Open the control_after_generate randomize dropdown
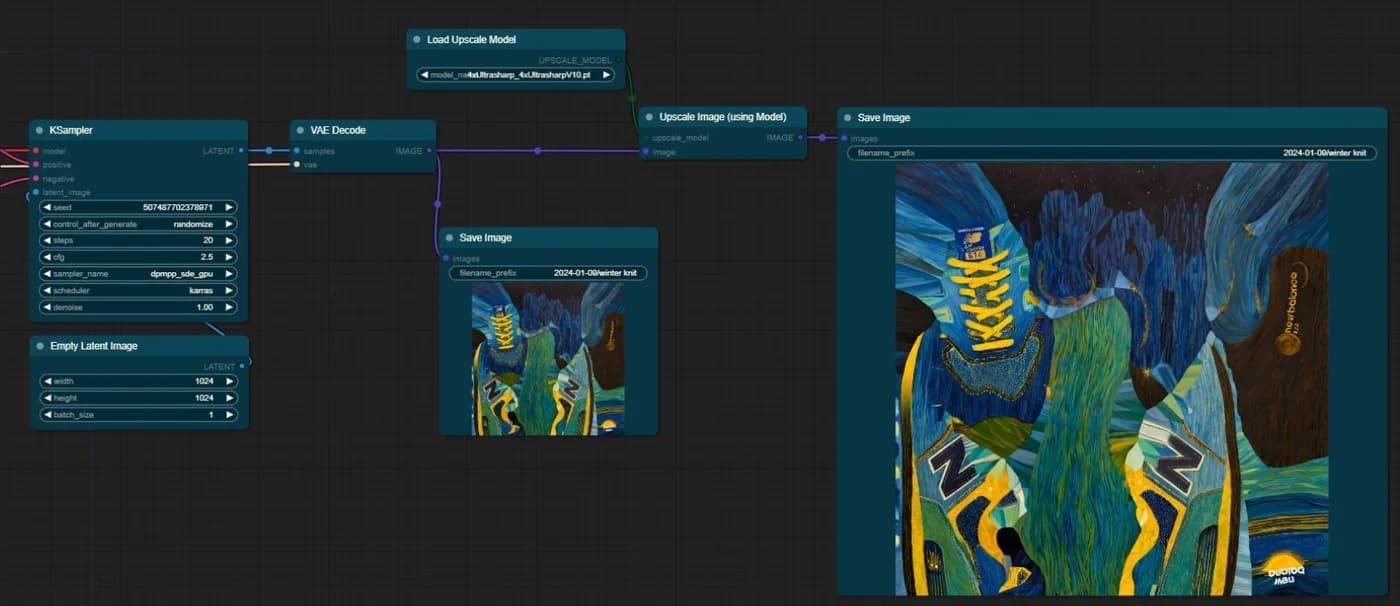This screenshot has height=606, width=1400. pos(138,224)
